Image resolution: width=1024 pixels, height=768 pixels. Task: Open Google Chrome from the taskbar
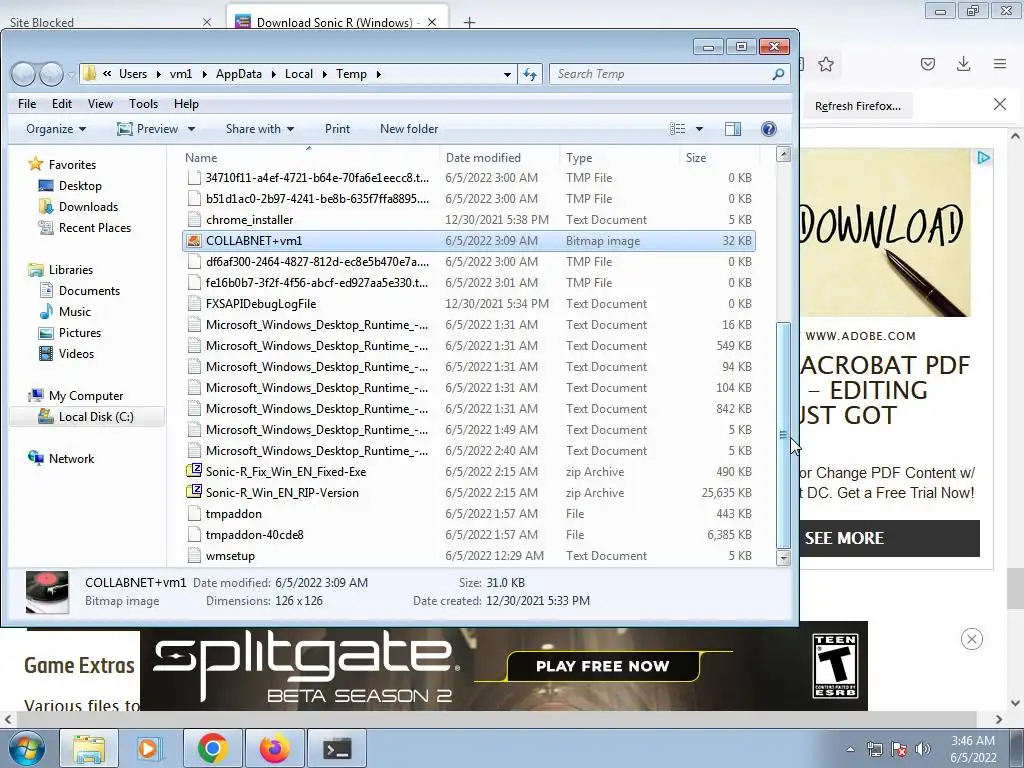click(212, 748)
